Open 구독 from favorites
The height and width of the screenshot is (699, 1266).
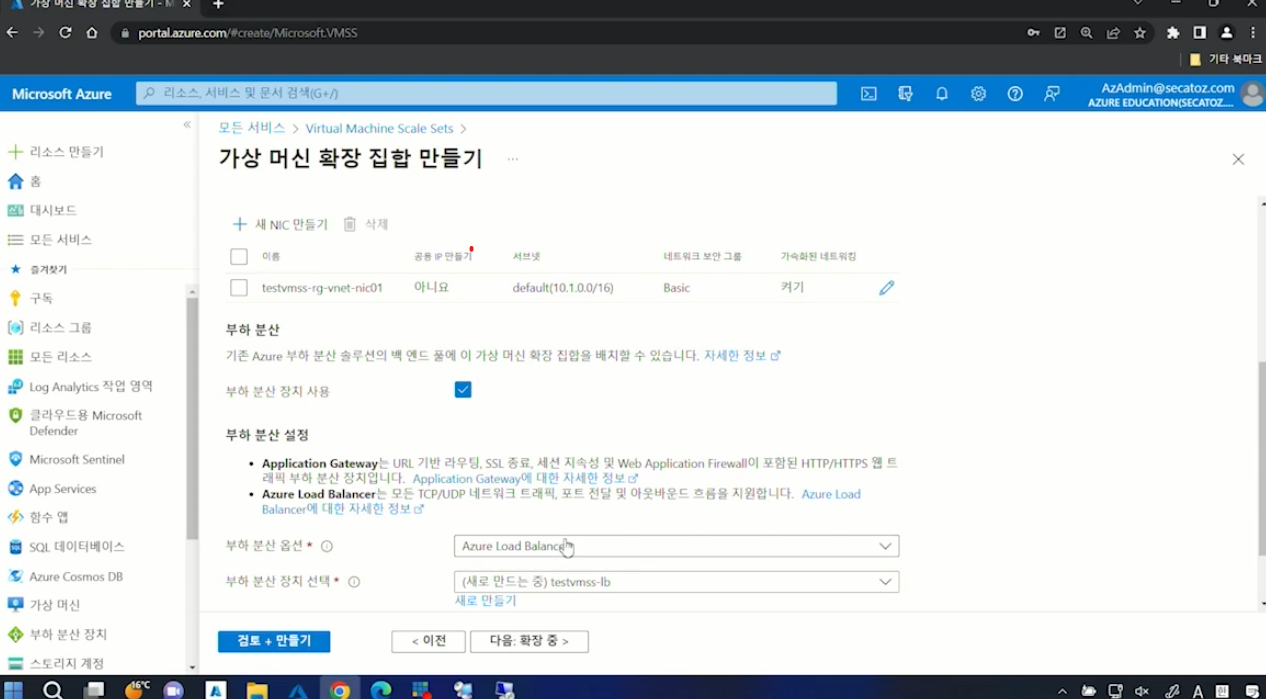(30, 298)
